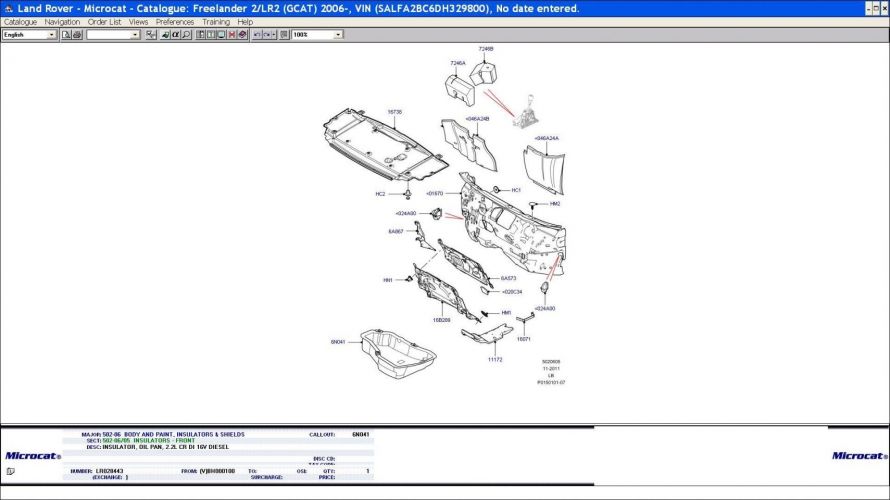This screenshot has height=500, width=890.
Task: Click the large 16738 undershield drawing
Action: click(385, 145)
